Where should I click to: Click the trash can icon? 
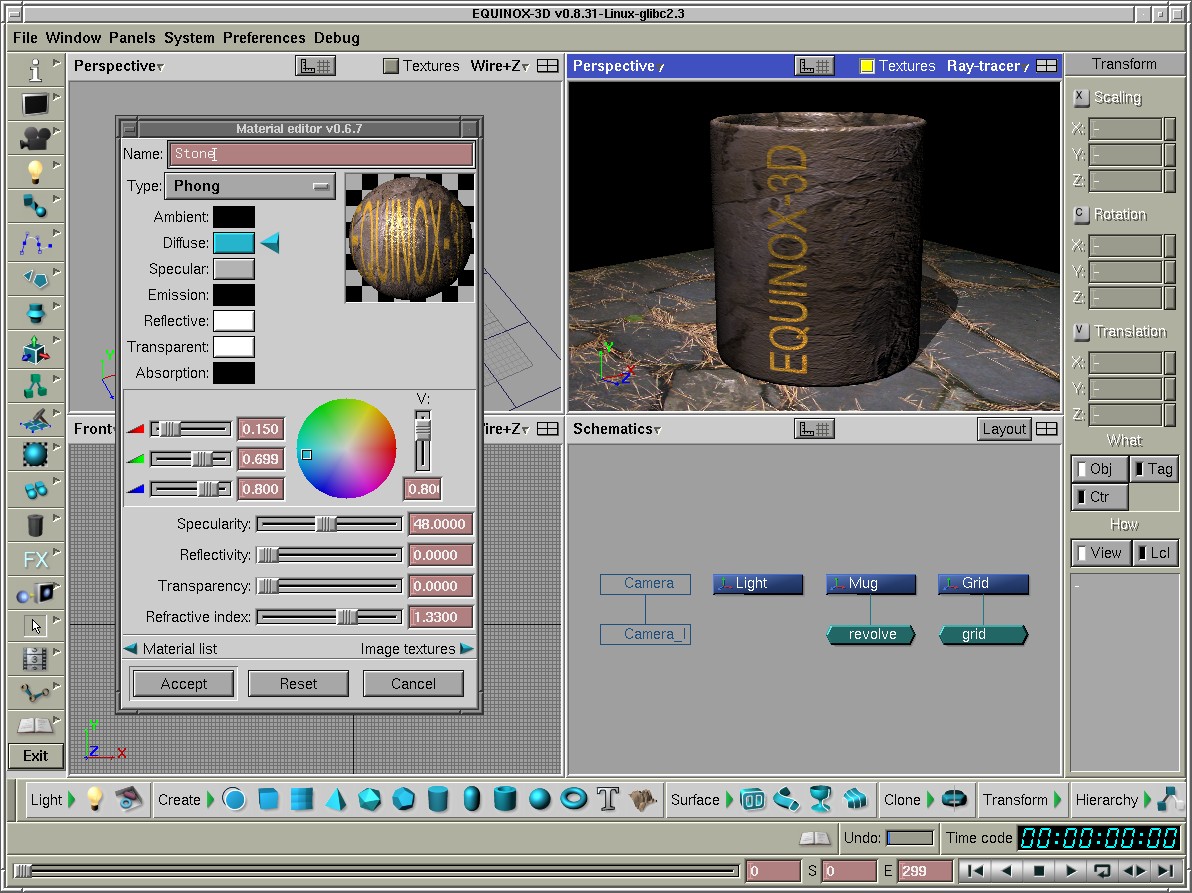pos(35,524)
